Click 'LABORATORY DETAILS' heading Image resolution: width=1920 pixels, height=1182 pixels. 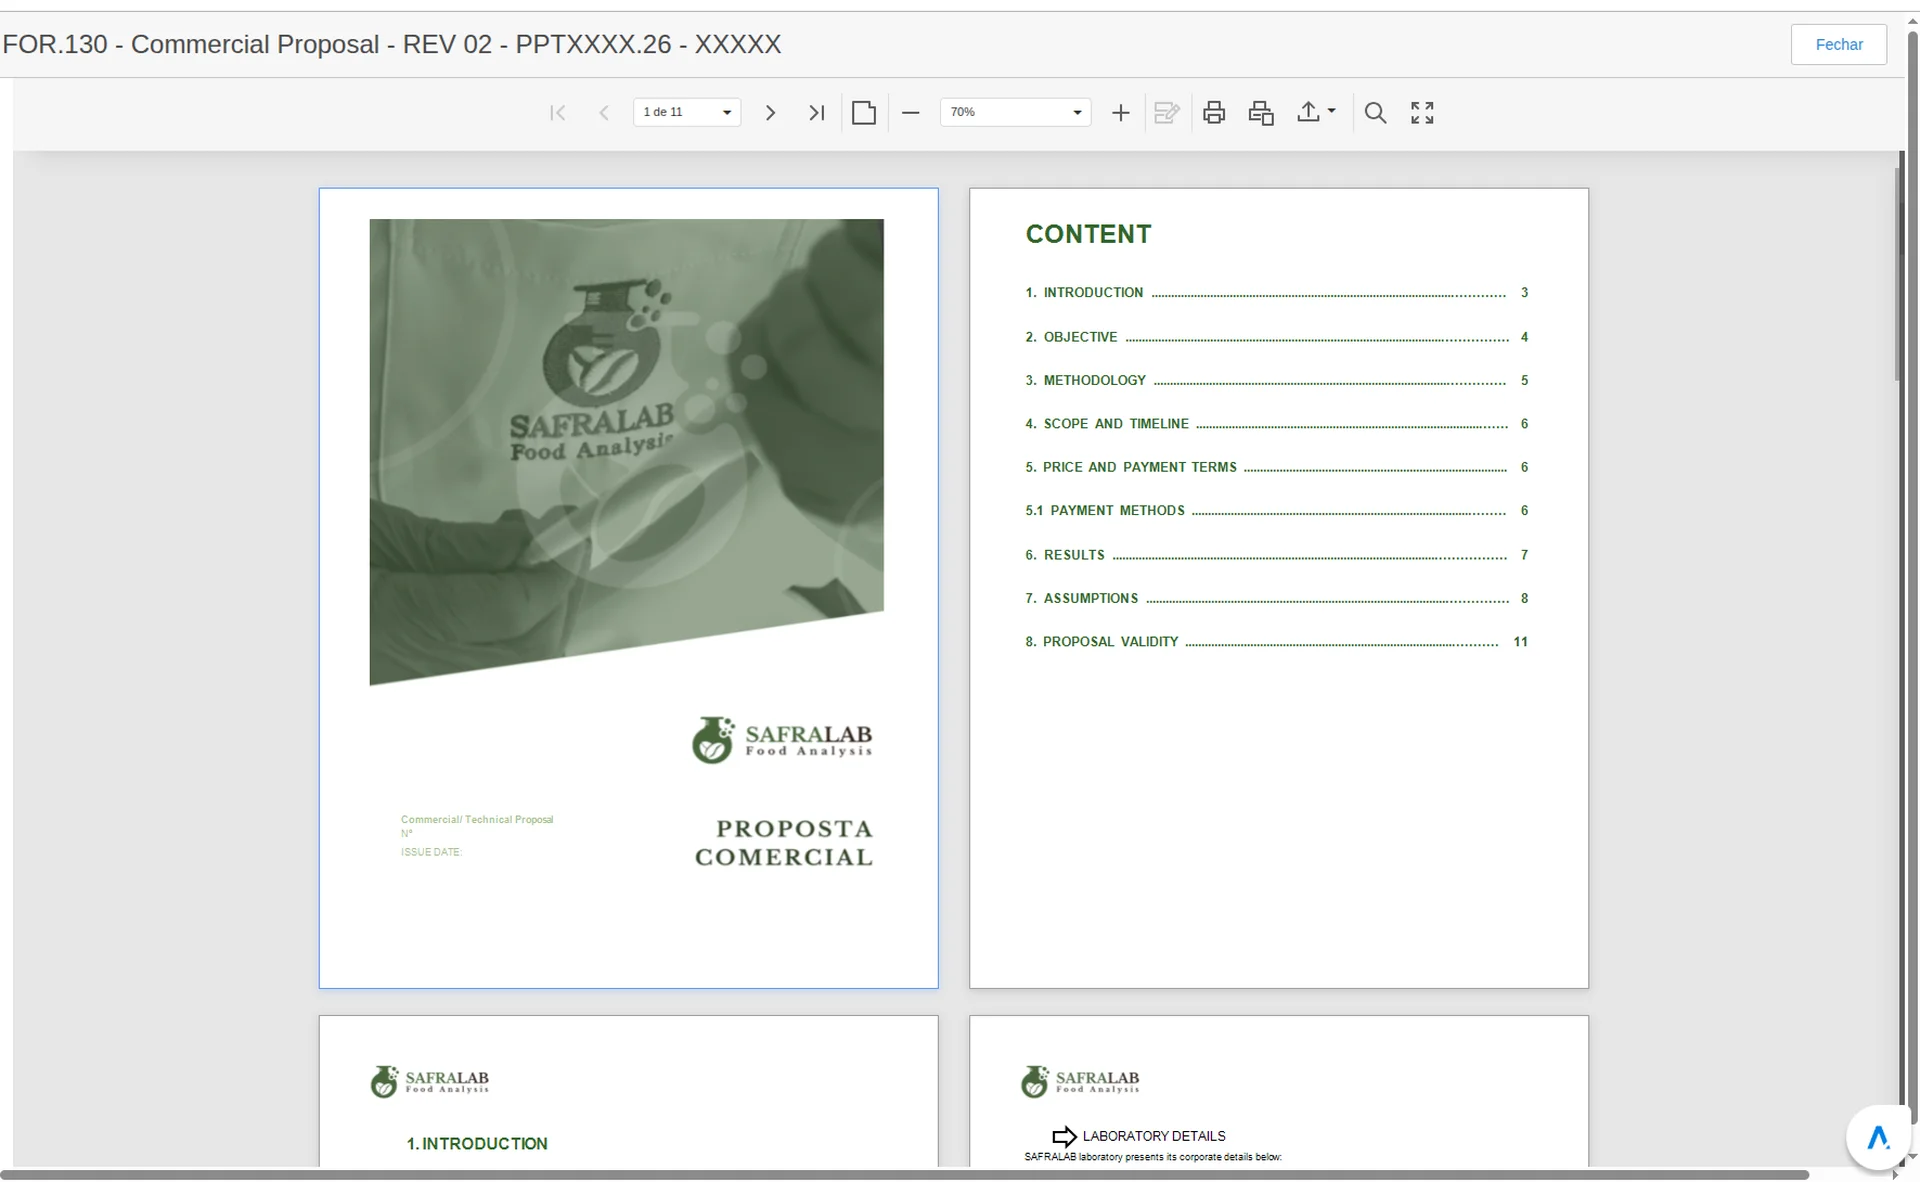[x=1154, y=1136]
